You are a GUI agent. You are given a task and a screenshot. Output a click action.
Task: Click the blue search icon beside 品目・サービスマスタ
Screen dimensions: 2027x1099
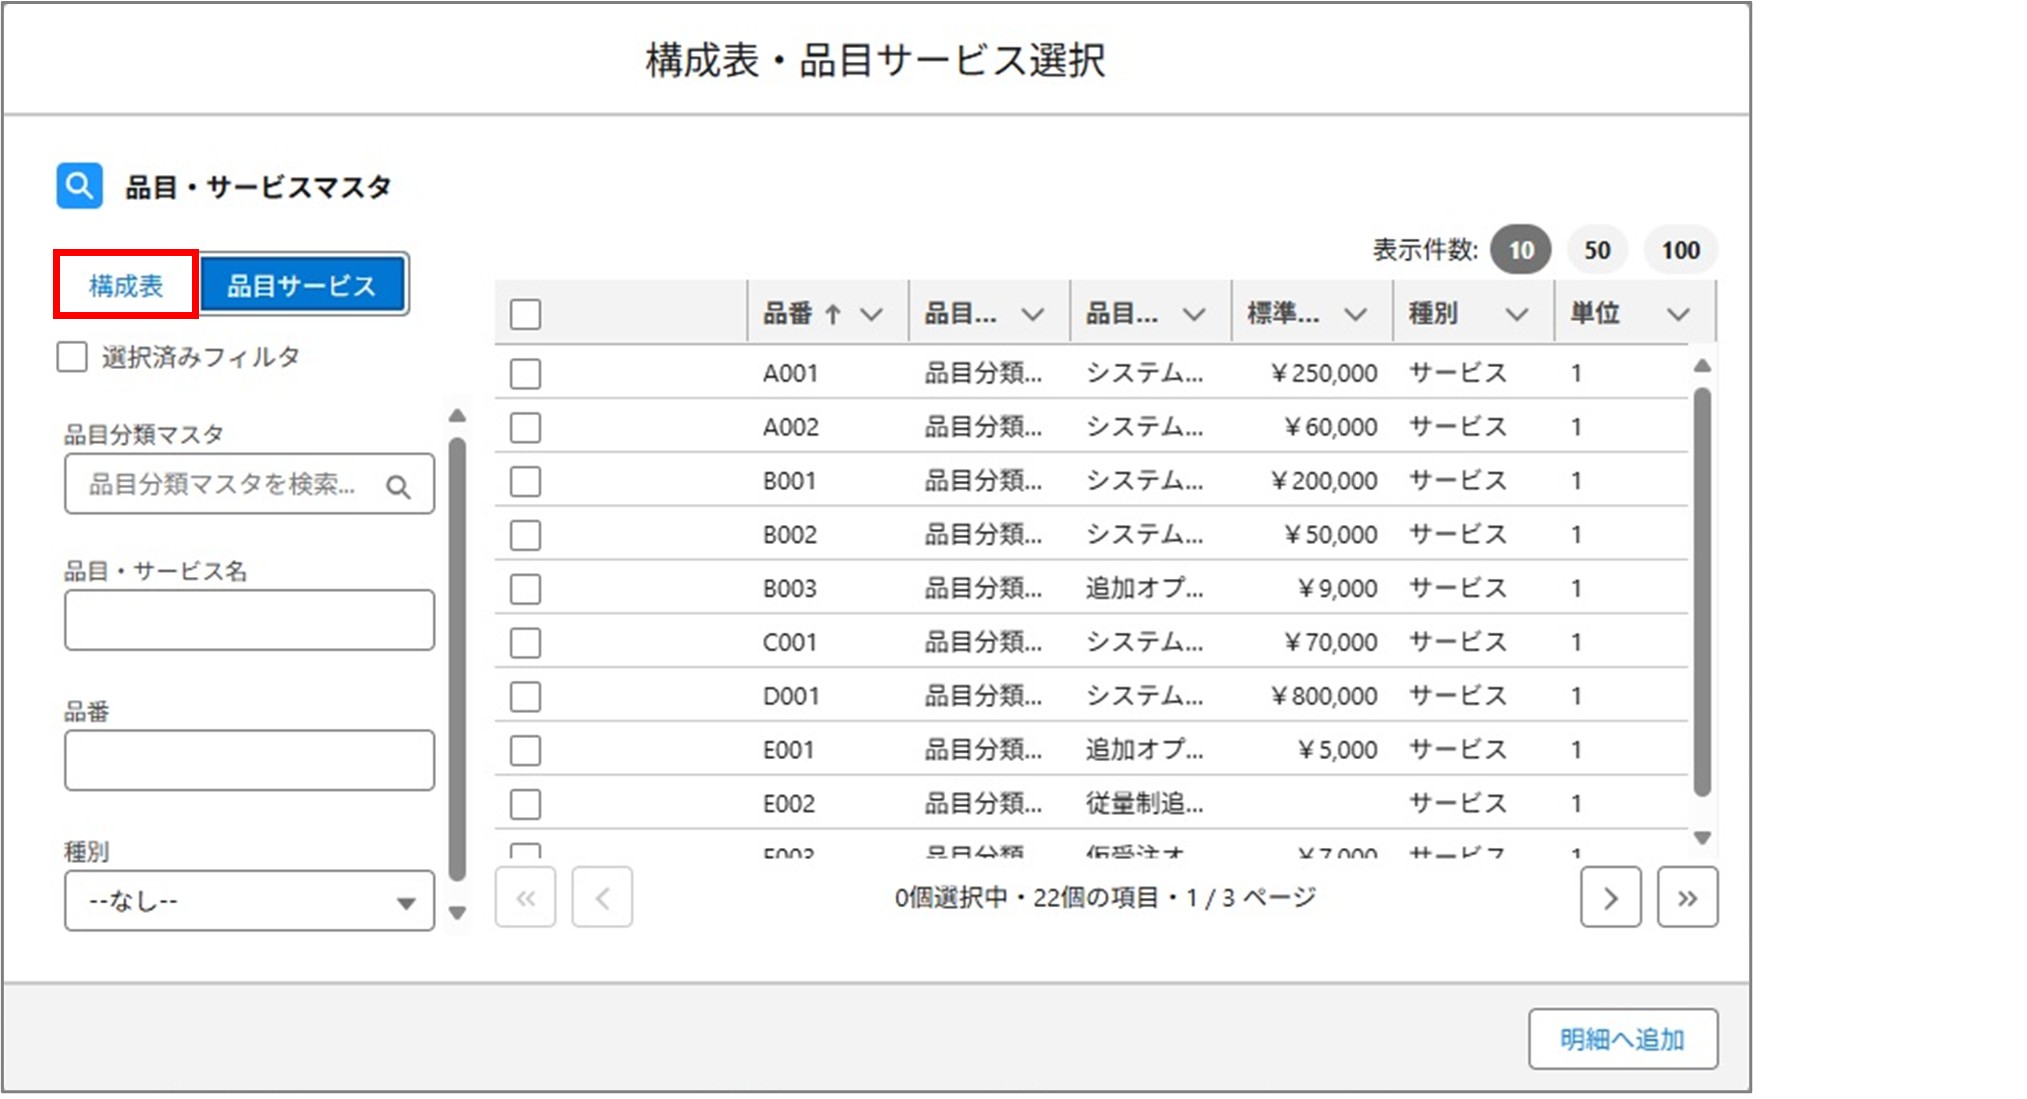point(79,184)
